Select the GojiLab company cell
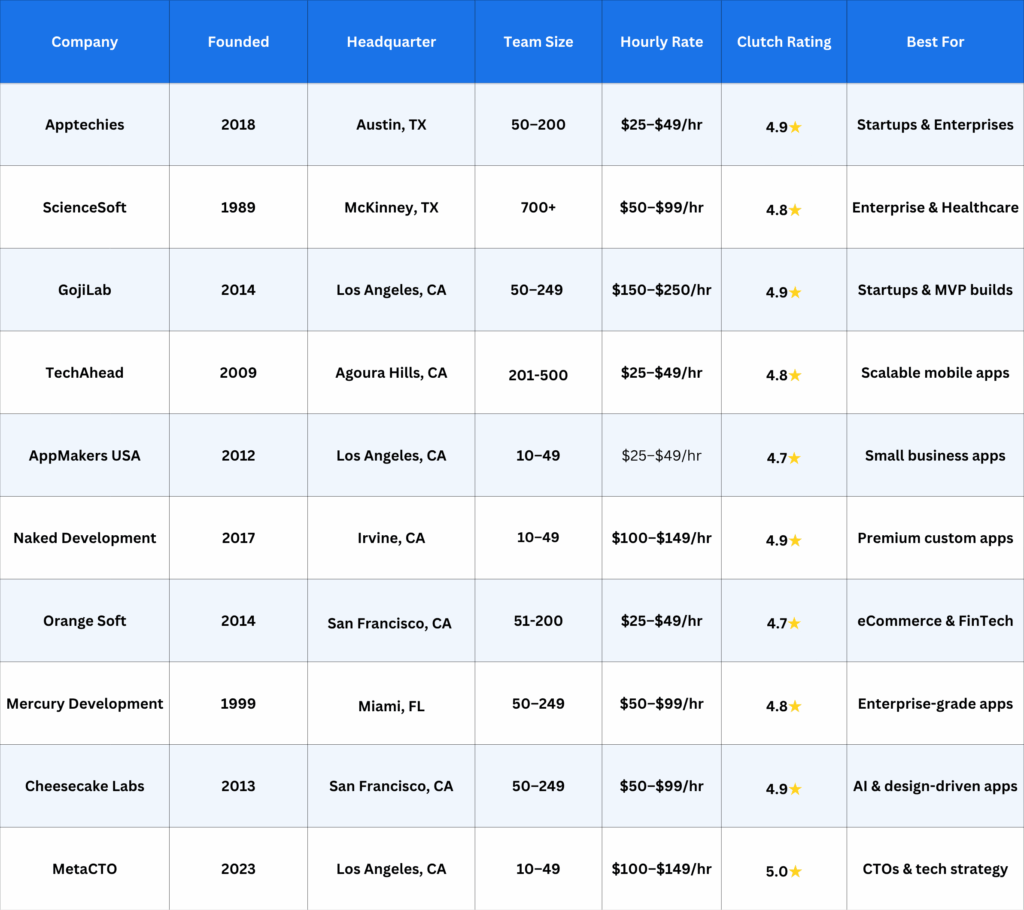 click(84, 290)
